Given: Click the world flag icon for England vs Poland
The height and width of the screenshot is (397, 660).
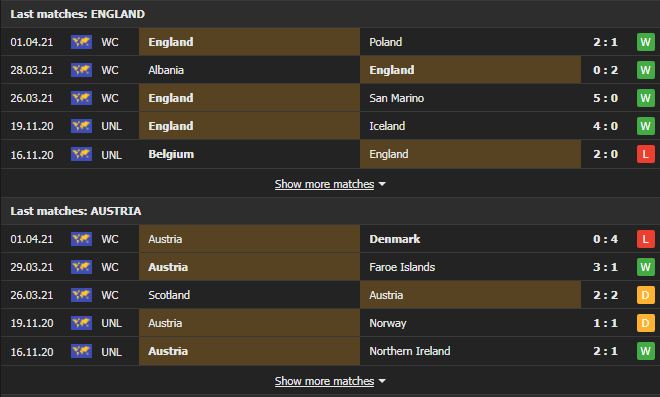Looking at the screenshot, I should click(x=81, y=42).
